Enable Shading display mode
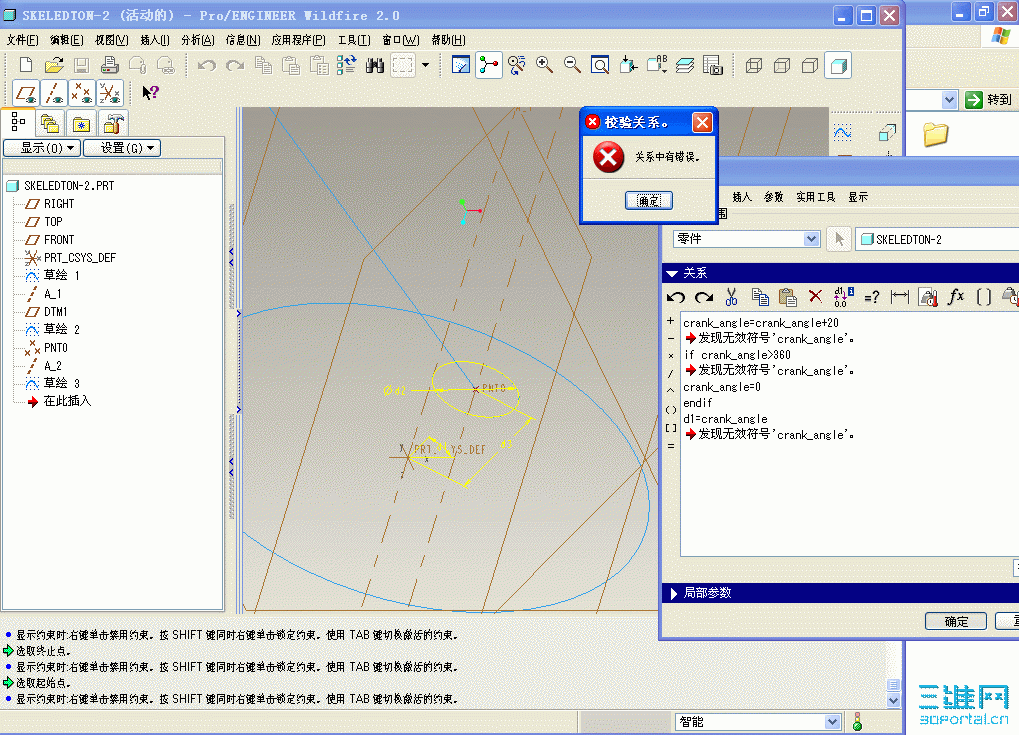Viewport: 1019px width, 735px height. (x=838, y=65)
